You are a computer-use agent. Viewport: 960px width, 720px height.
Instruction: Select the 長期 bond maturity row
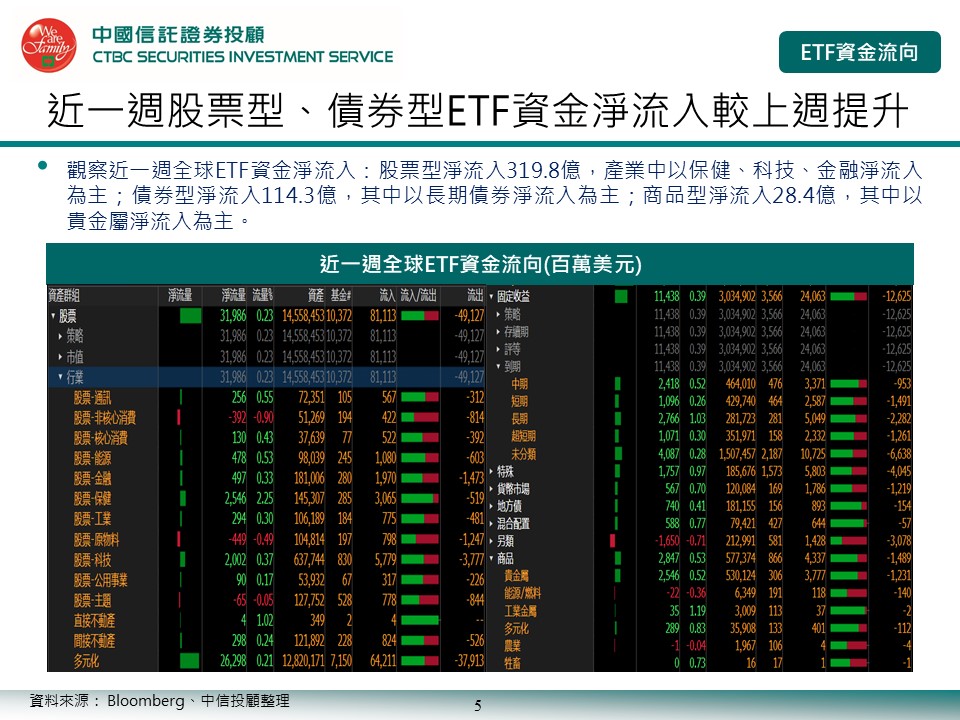pos(520,418)
